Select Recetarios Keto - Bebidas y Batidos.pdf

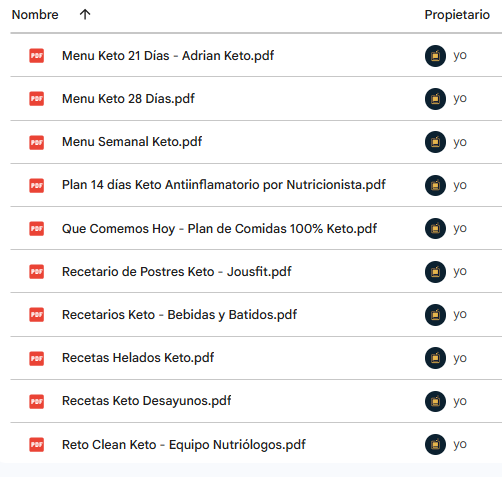click(179, 315)
